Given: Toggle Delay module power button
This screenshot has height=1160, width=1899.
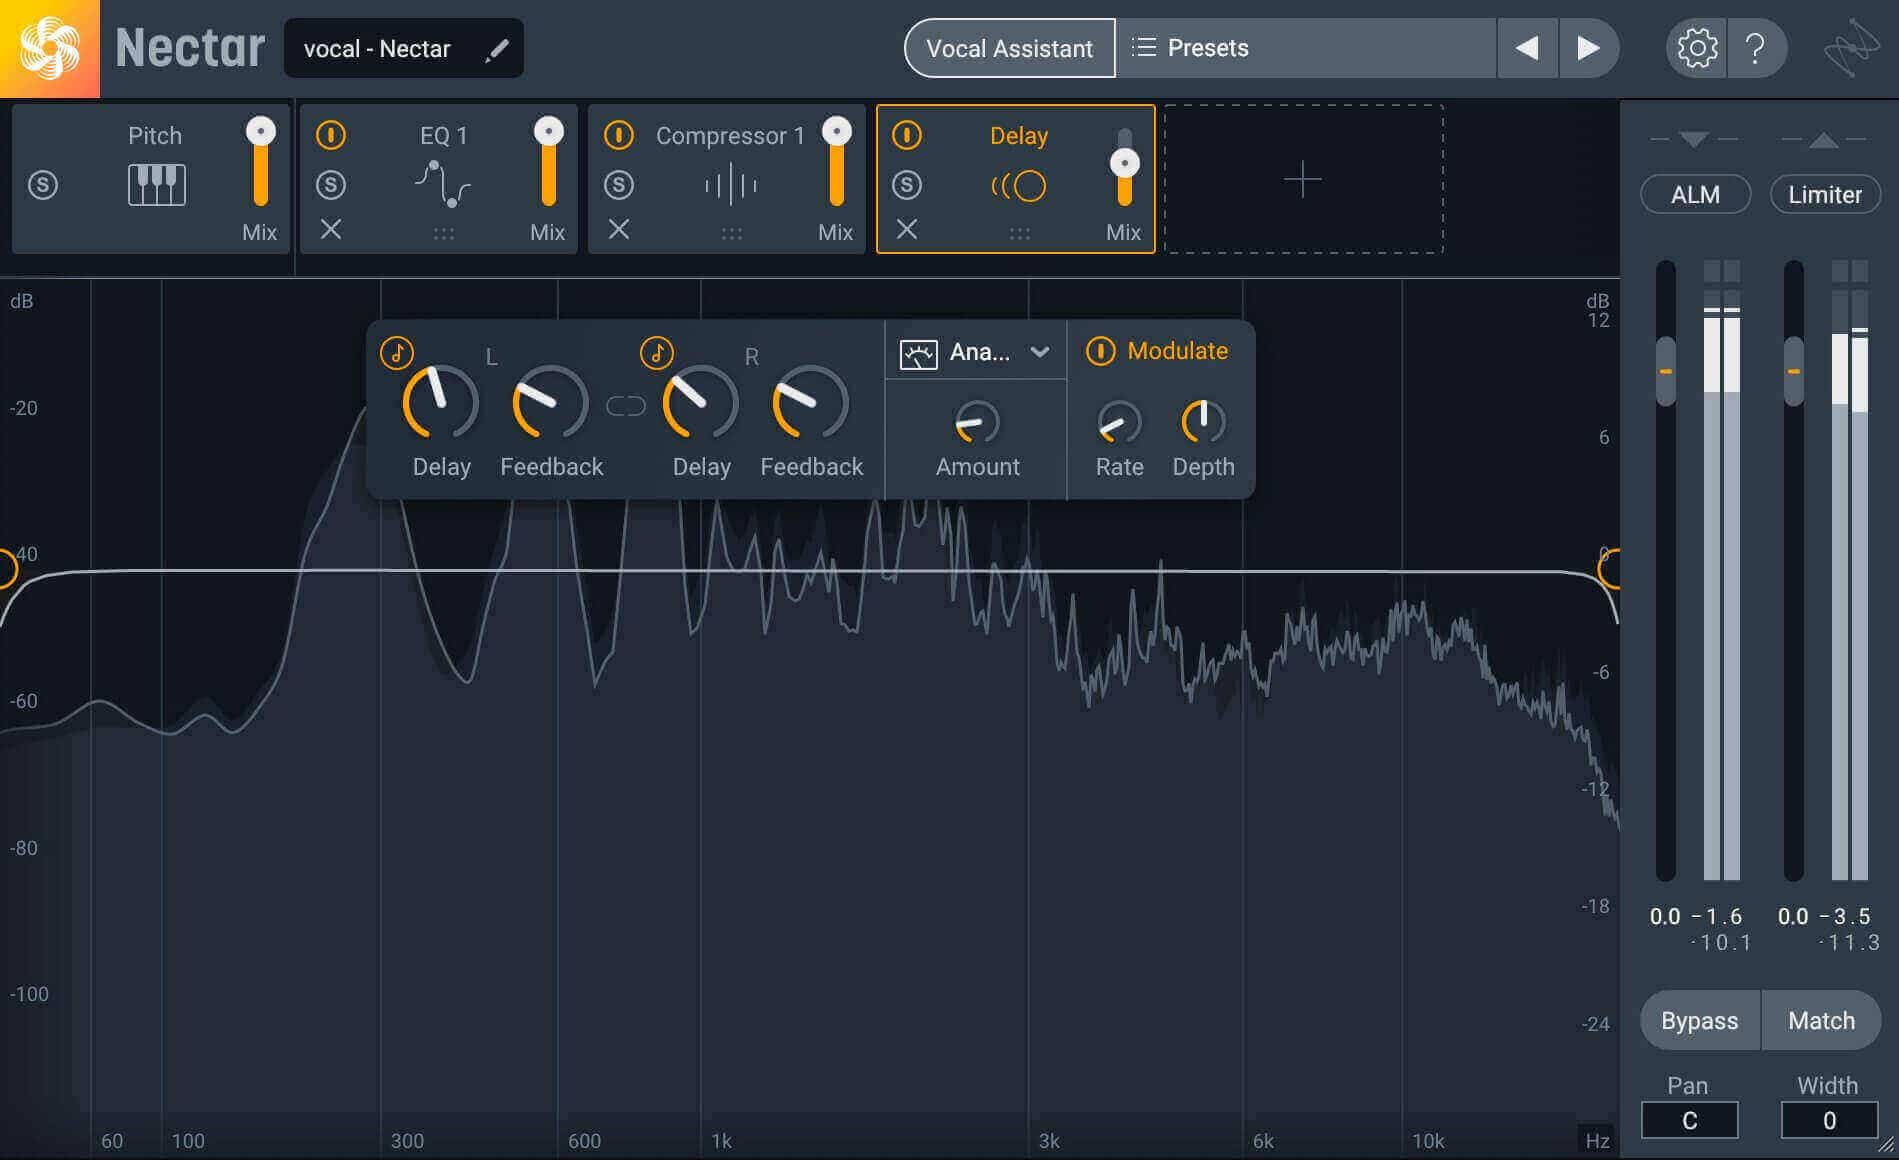Looking at the screenshot, I should [907, 135].
